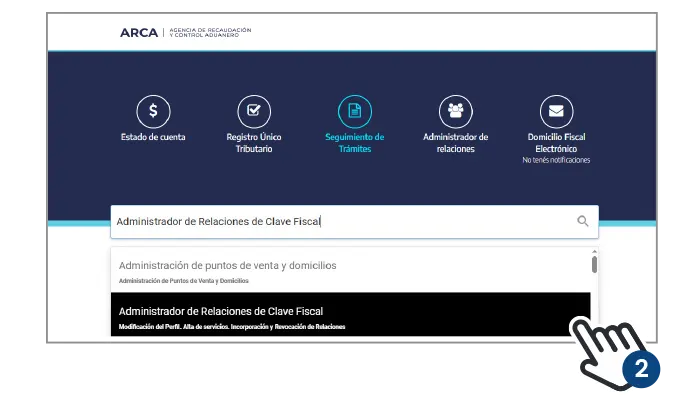Image resolution: width=700 pixels, height=400 pixels.
Task: Go to Registro Único Tributario label
Action: point(254,142)
